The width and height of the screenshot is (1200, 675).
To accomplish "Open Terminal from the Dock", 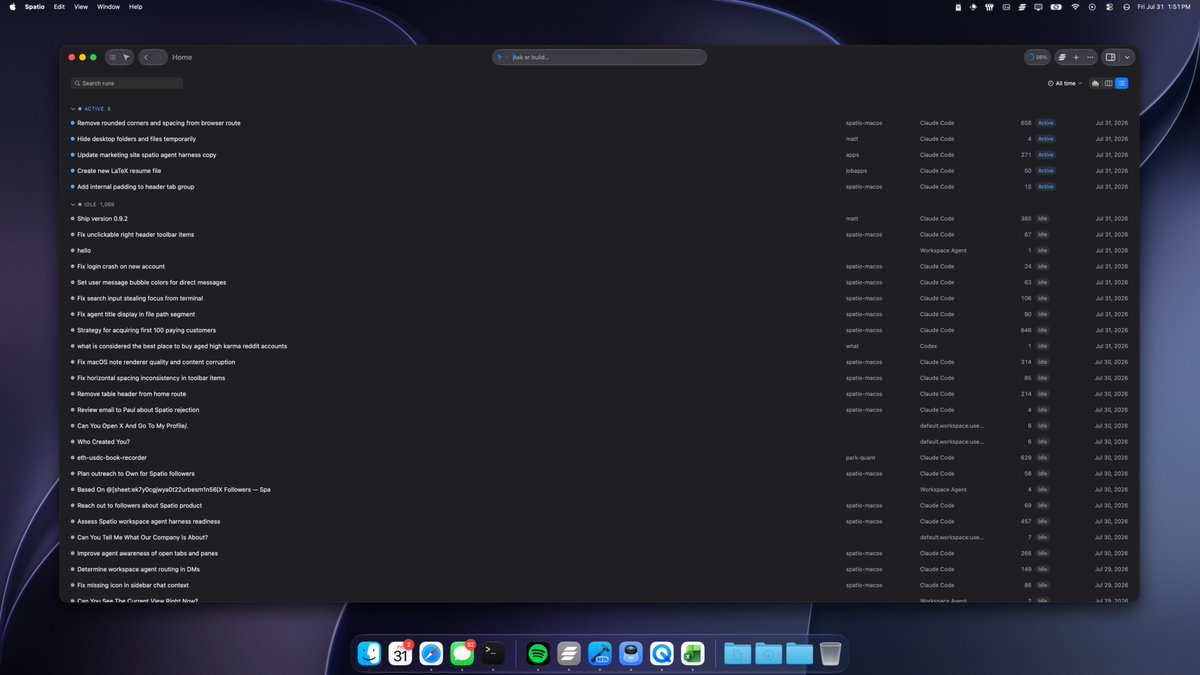I will tap(492, 653).
